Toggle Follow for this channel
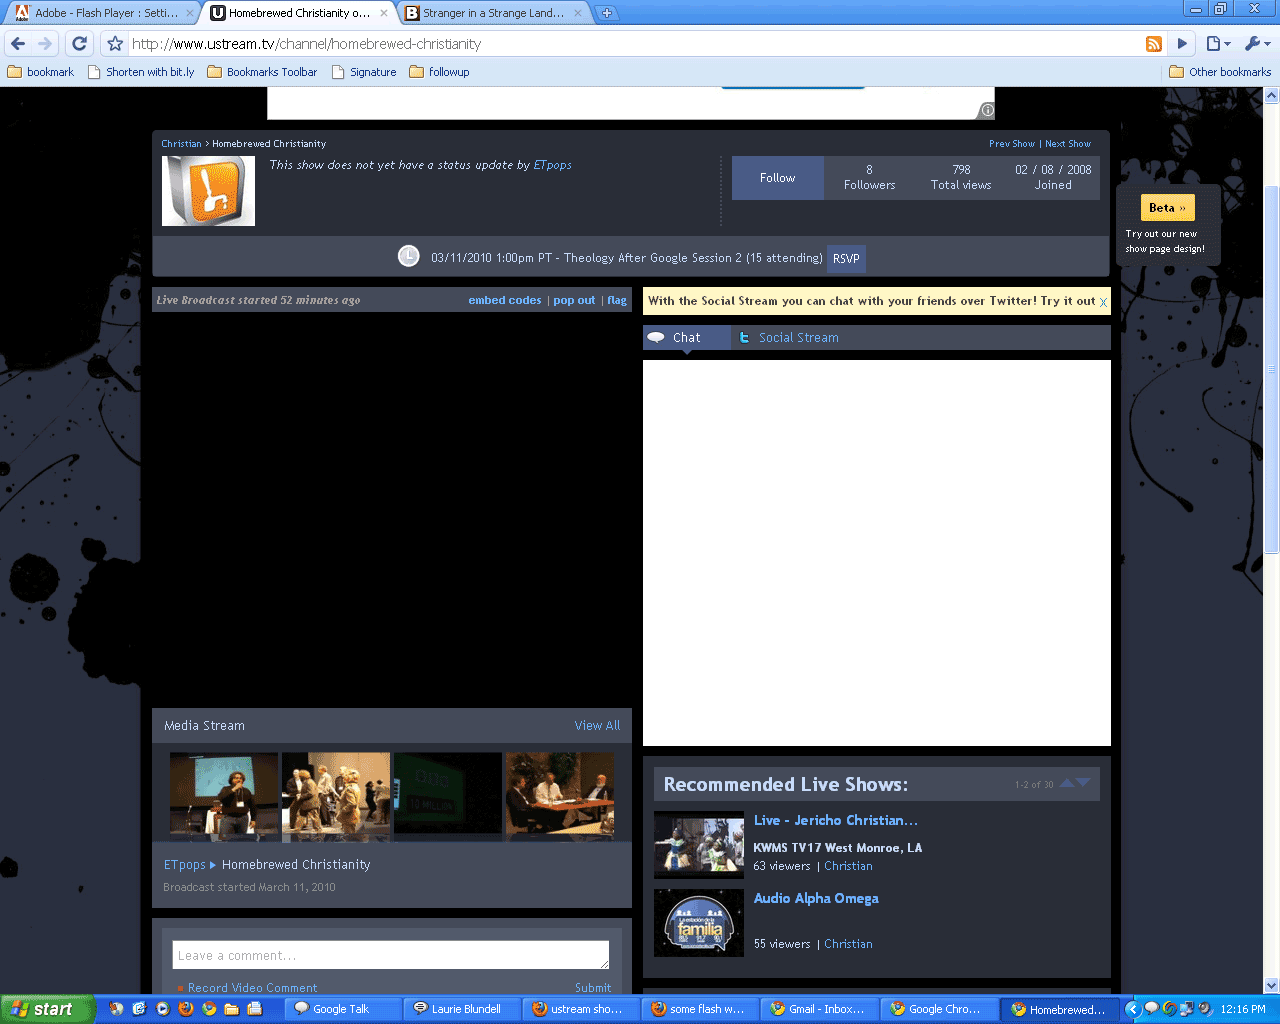Image resolution: width=1280 pixels, height=1024 pixels. tap(777, 177)
